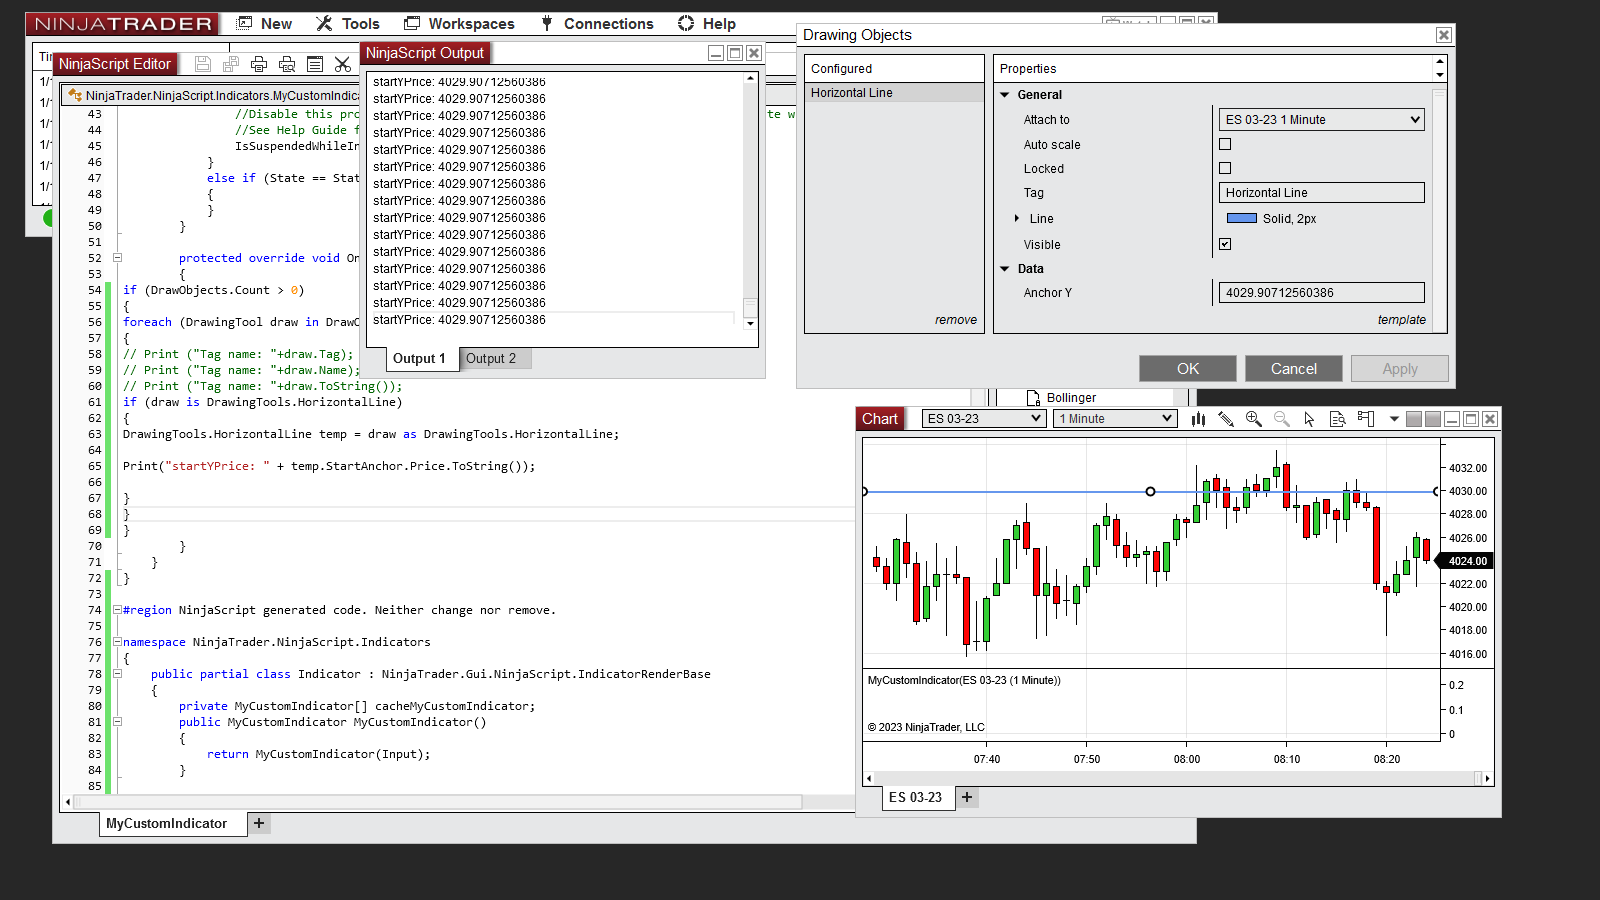Click the Properties panel scroll up arrow

tap(1440, 63)
